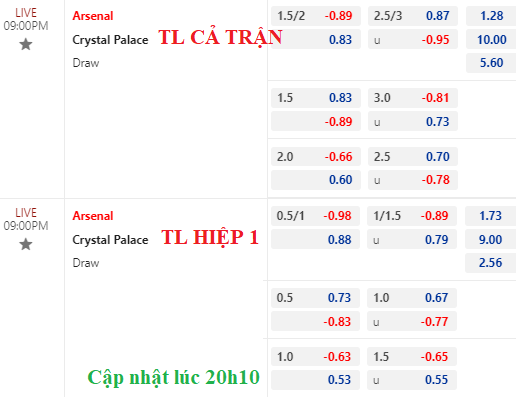Image resolution: width=516 pixels, height=397 pixels.
Task: Choose under 2.5 odds -0.78
Action: [x=413, y=180]
